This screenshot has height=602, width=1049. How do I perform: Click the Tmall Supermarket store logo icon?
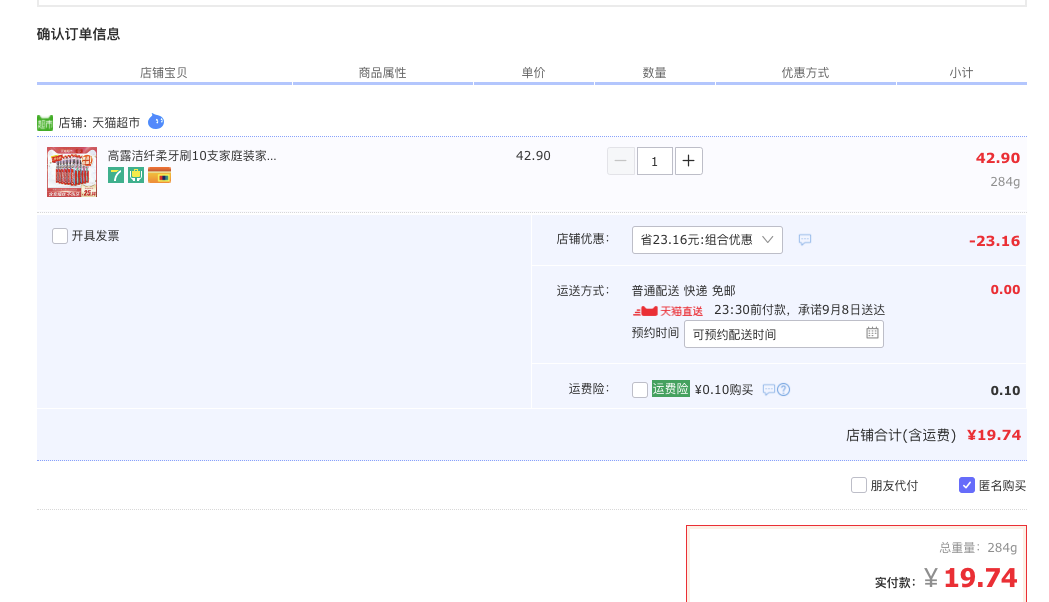45,123
